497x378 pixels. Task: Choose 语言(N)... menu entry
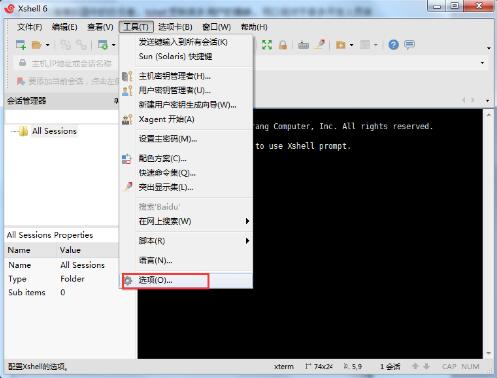coord(186,260)
